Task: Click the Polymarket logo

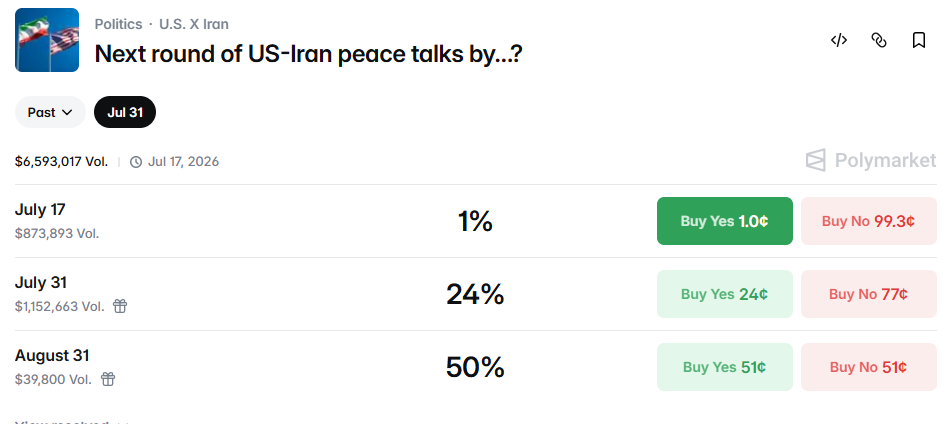Action: coord(871,160)
